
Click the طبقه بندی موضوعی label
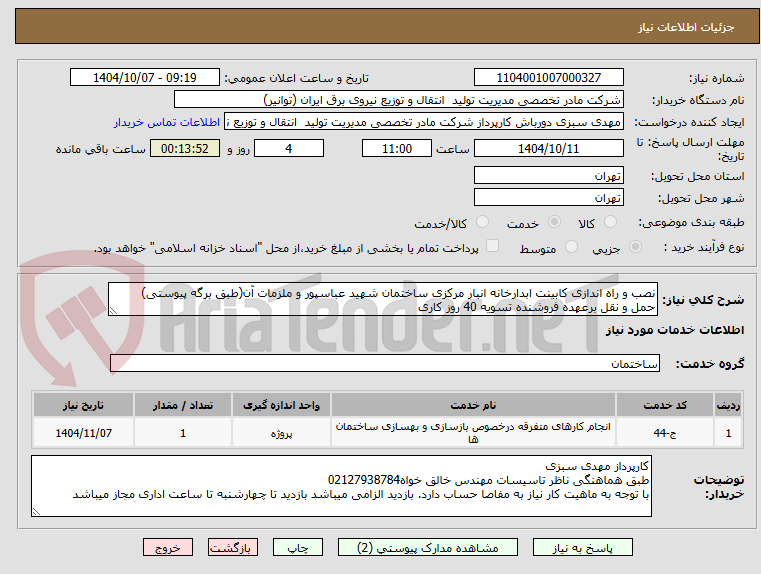coord(691,223)
